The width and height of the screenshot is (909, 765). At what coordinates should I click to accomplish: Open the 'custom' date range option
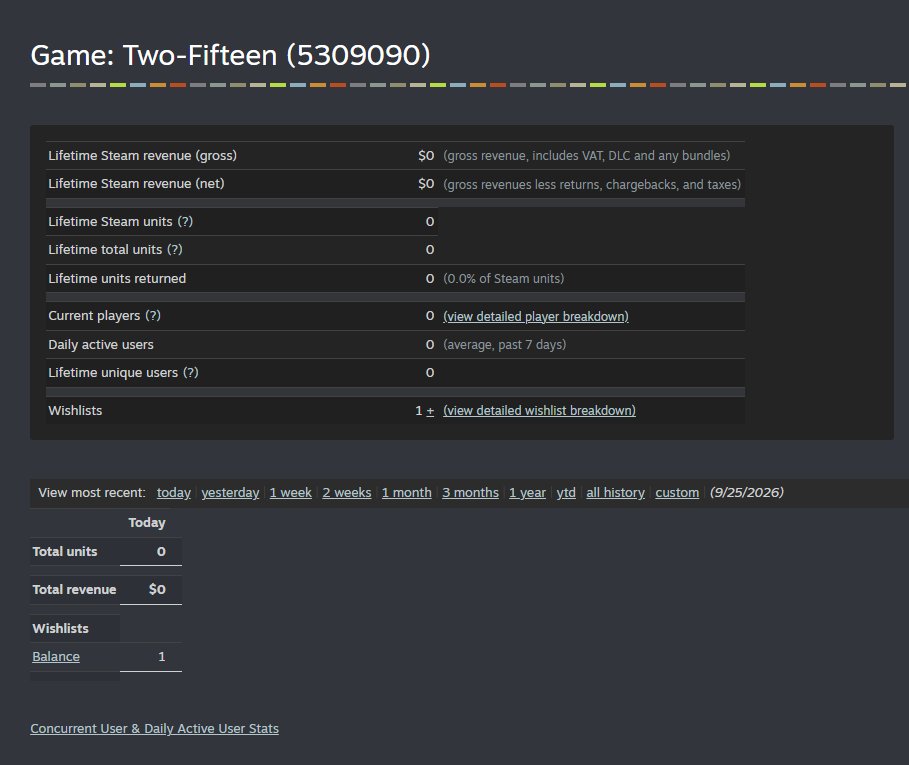tap(677, 493)
